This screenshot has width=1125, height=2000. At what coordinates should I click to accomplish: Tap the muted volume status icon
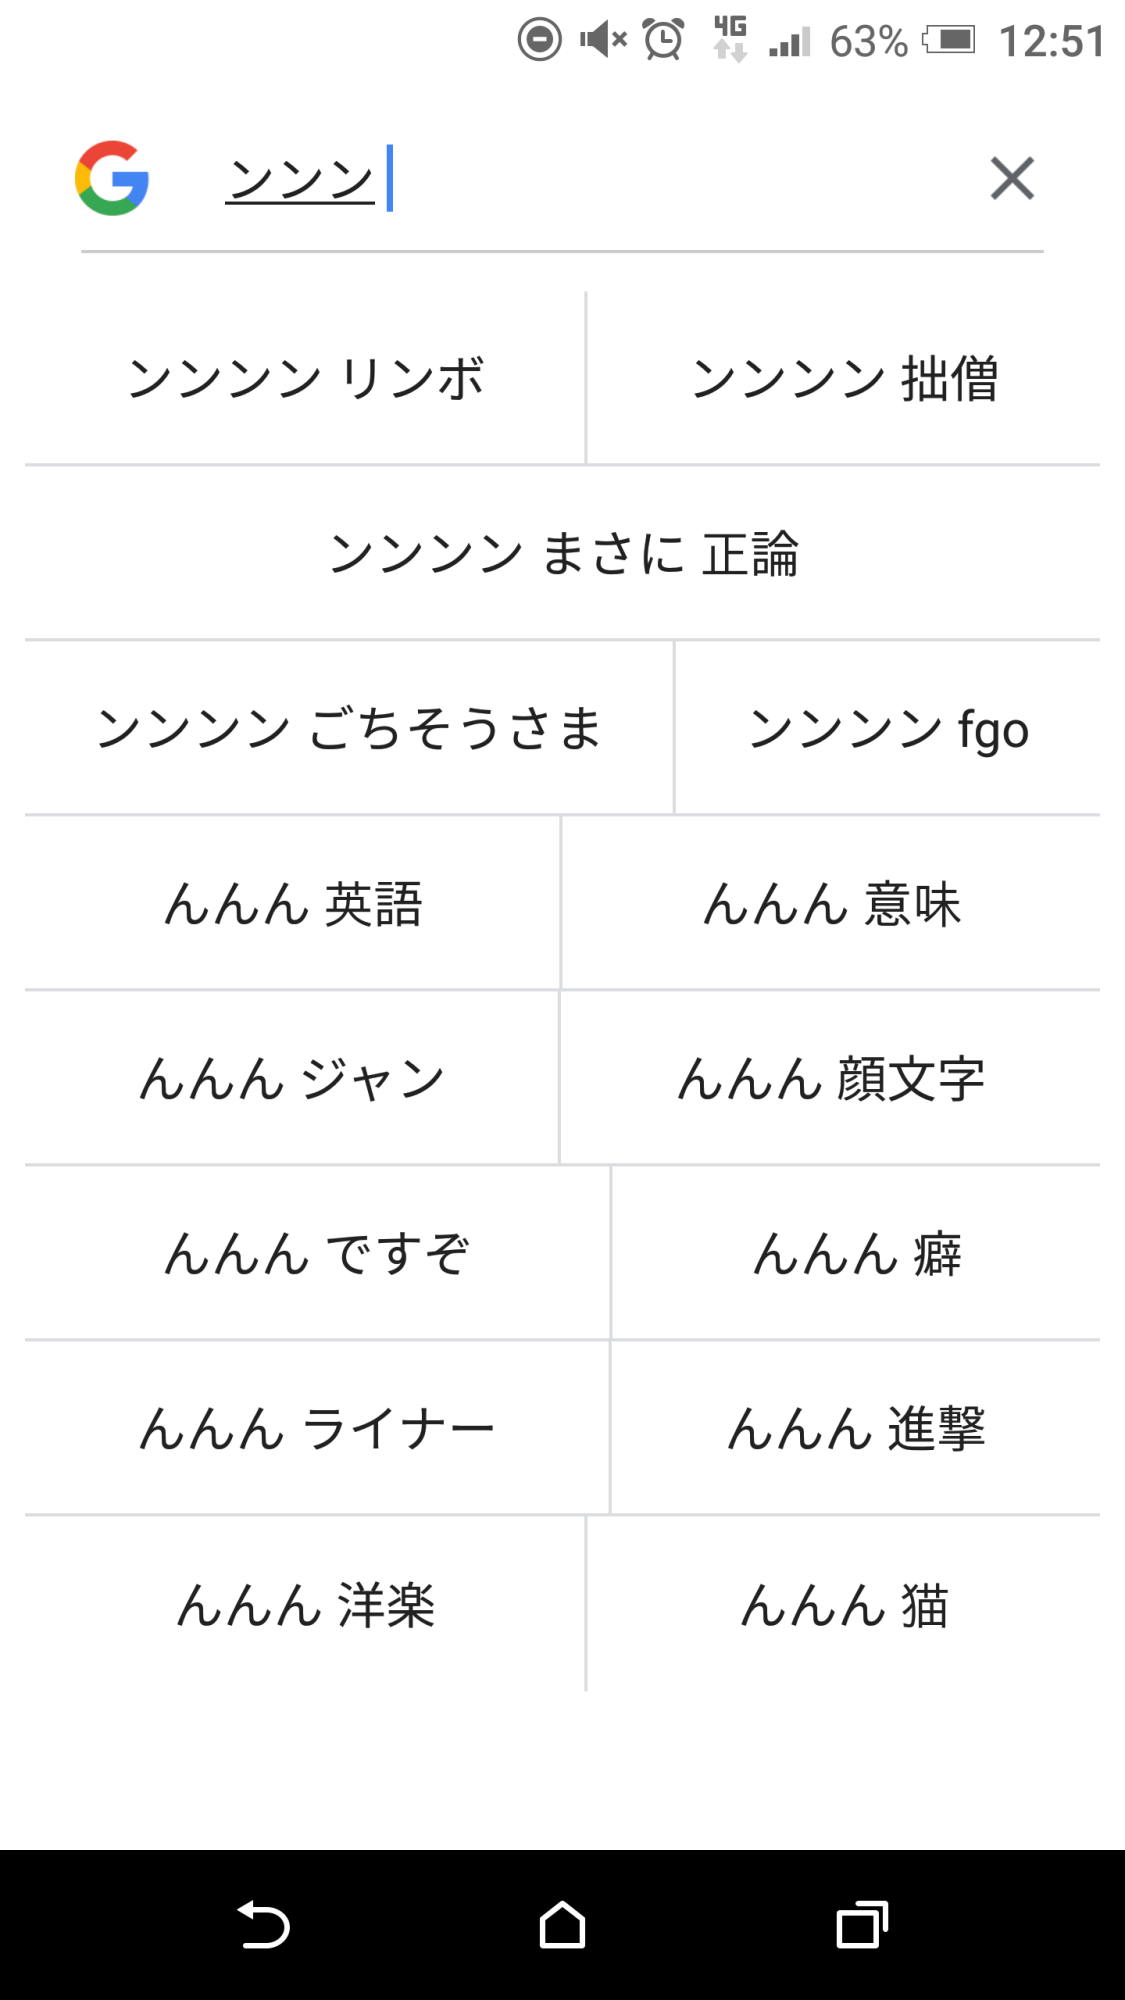[603, 41]
